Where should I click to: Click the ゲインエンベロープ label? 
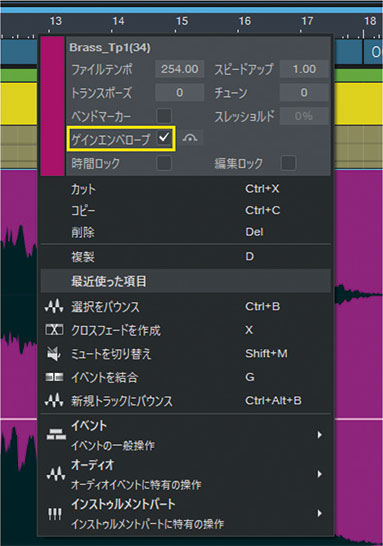pos(111,139)
